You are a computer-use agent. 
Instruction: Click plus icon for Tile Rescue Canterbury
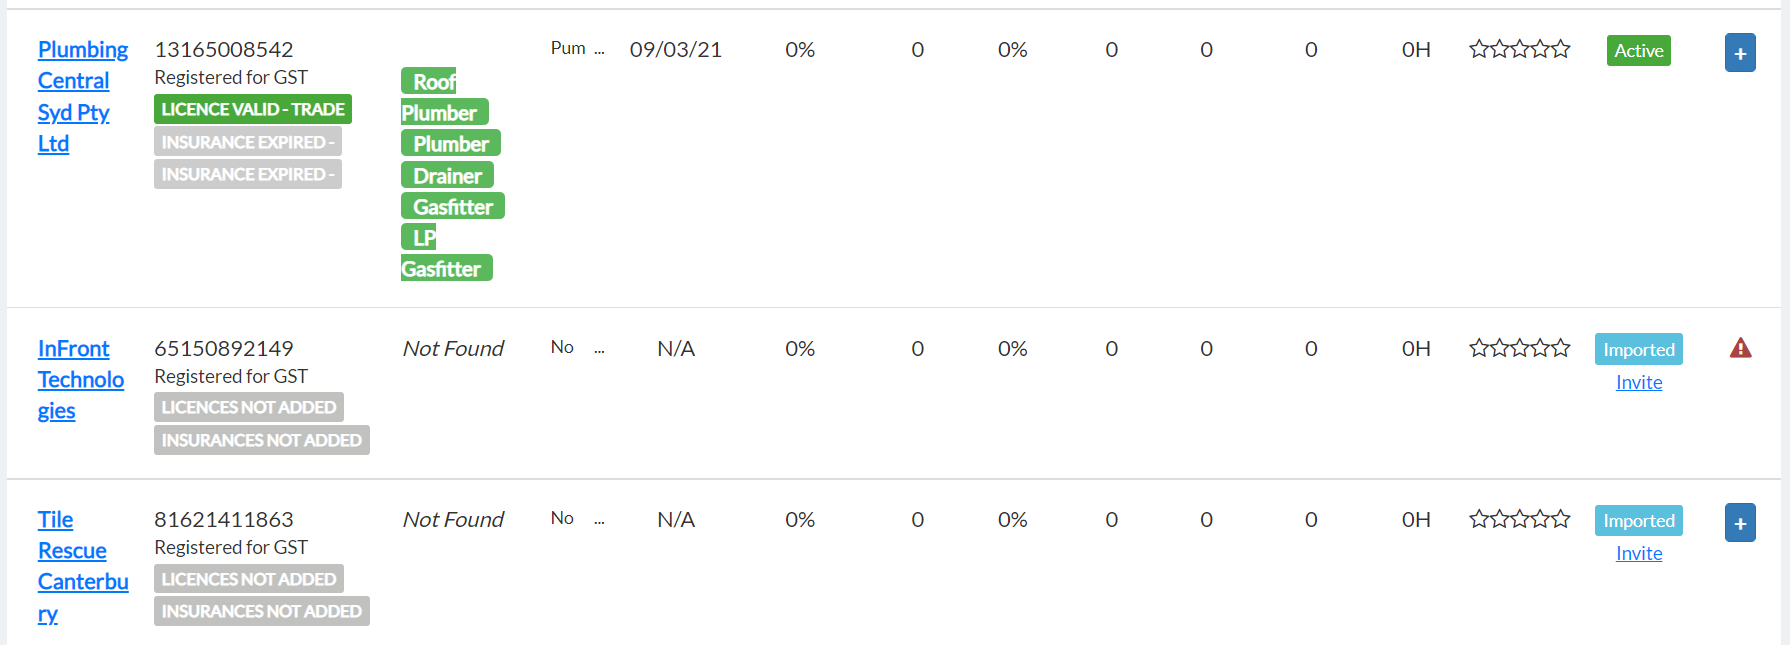tap(1740, 523)
